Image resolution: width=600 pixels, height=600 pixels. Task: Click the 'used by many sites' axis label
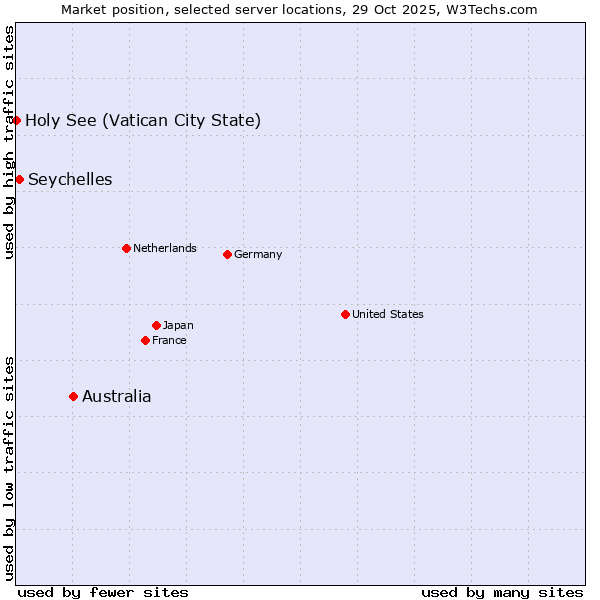[502, 592]
